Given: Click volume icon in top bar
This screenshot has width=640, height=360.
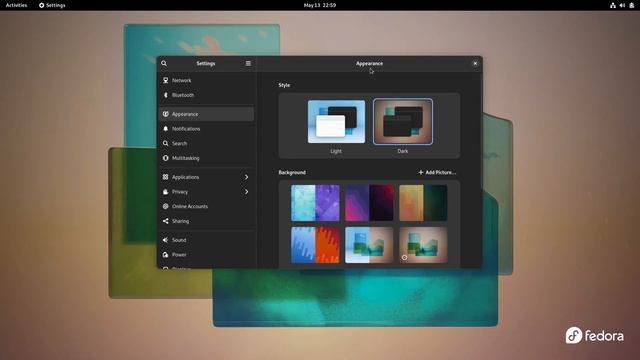Looking at the screenshot, I should [622, 5].
